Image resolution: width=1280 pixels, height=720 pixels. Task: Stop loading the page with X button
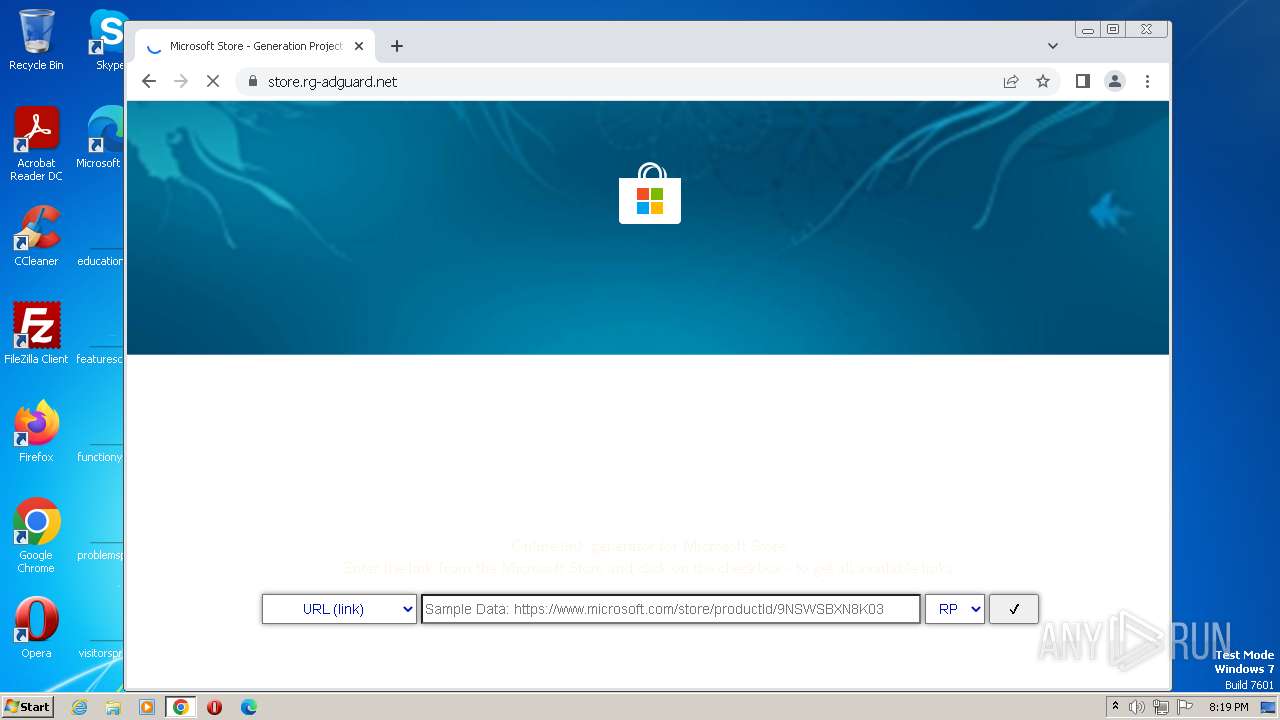point(213,82)
